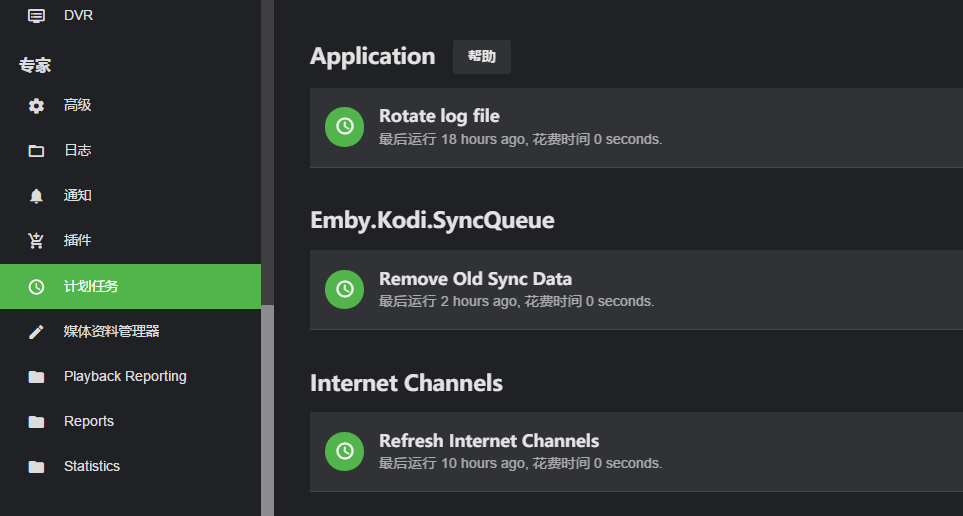This screenshot has width=963, height=516.
Task: Click the bell icon beside 通知
Action: tap(36, 196)
